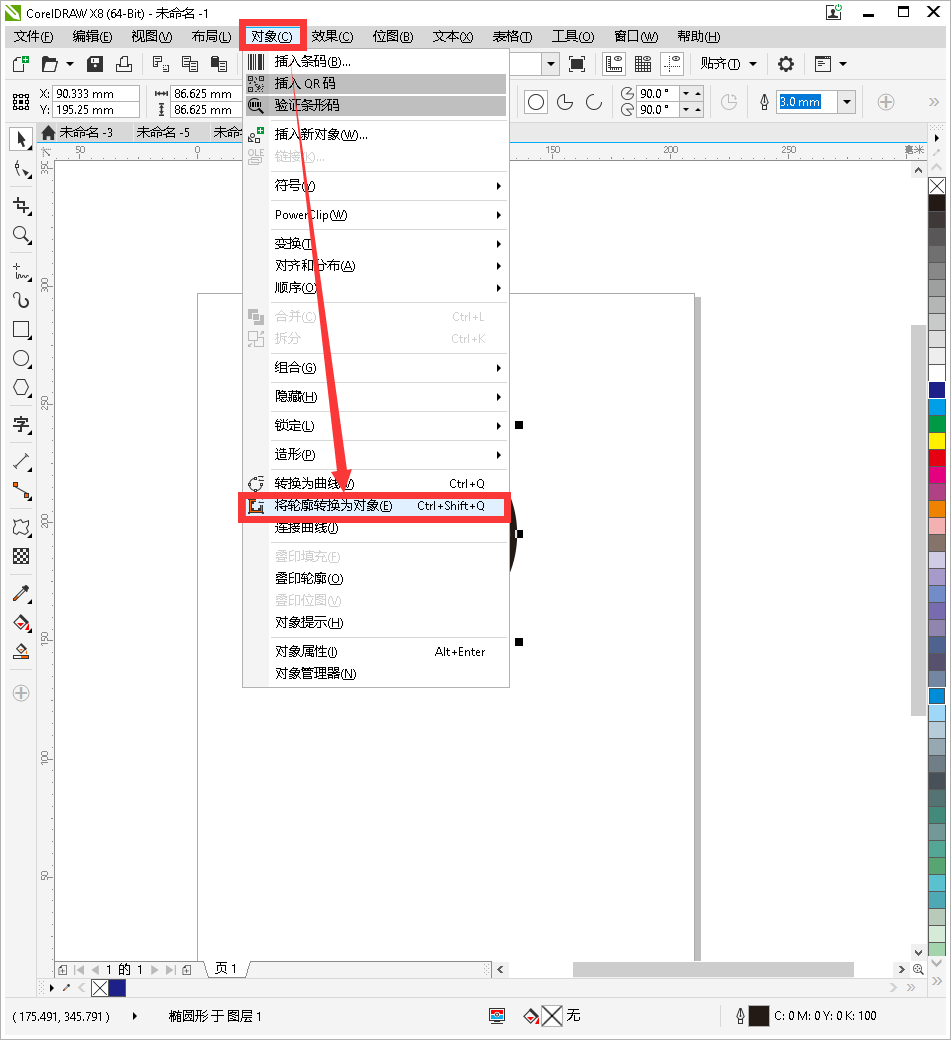951x1040 pixels.
Task: Choose Convert To Curves menu entry
Action: click(375, 484)
